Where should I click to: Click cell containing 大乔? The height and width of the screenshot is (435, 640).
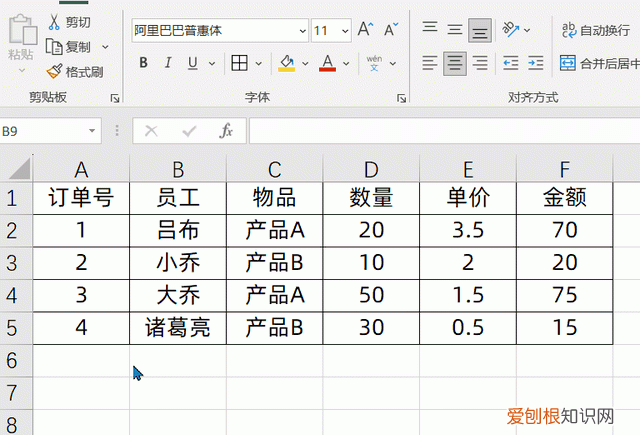178,295
